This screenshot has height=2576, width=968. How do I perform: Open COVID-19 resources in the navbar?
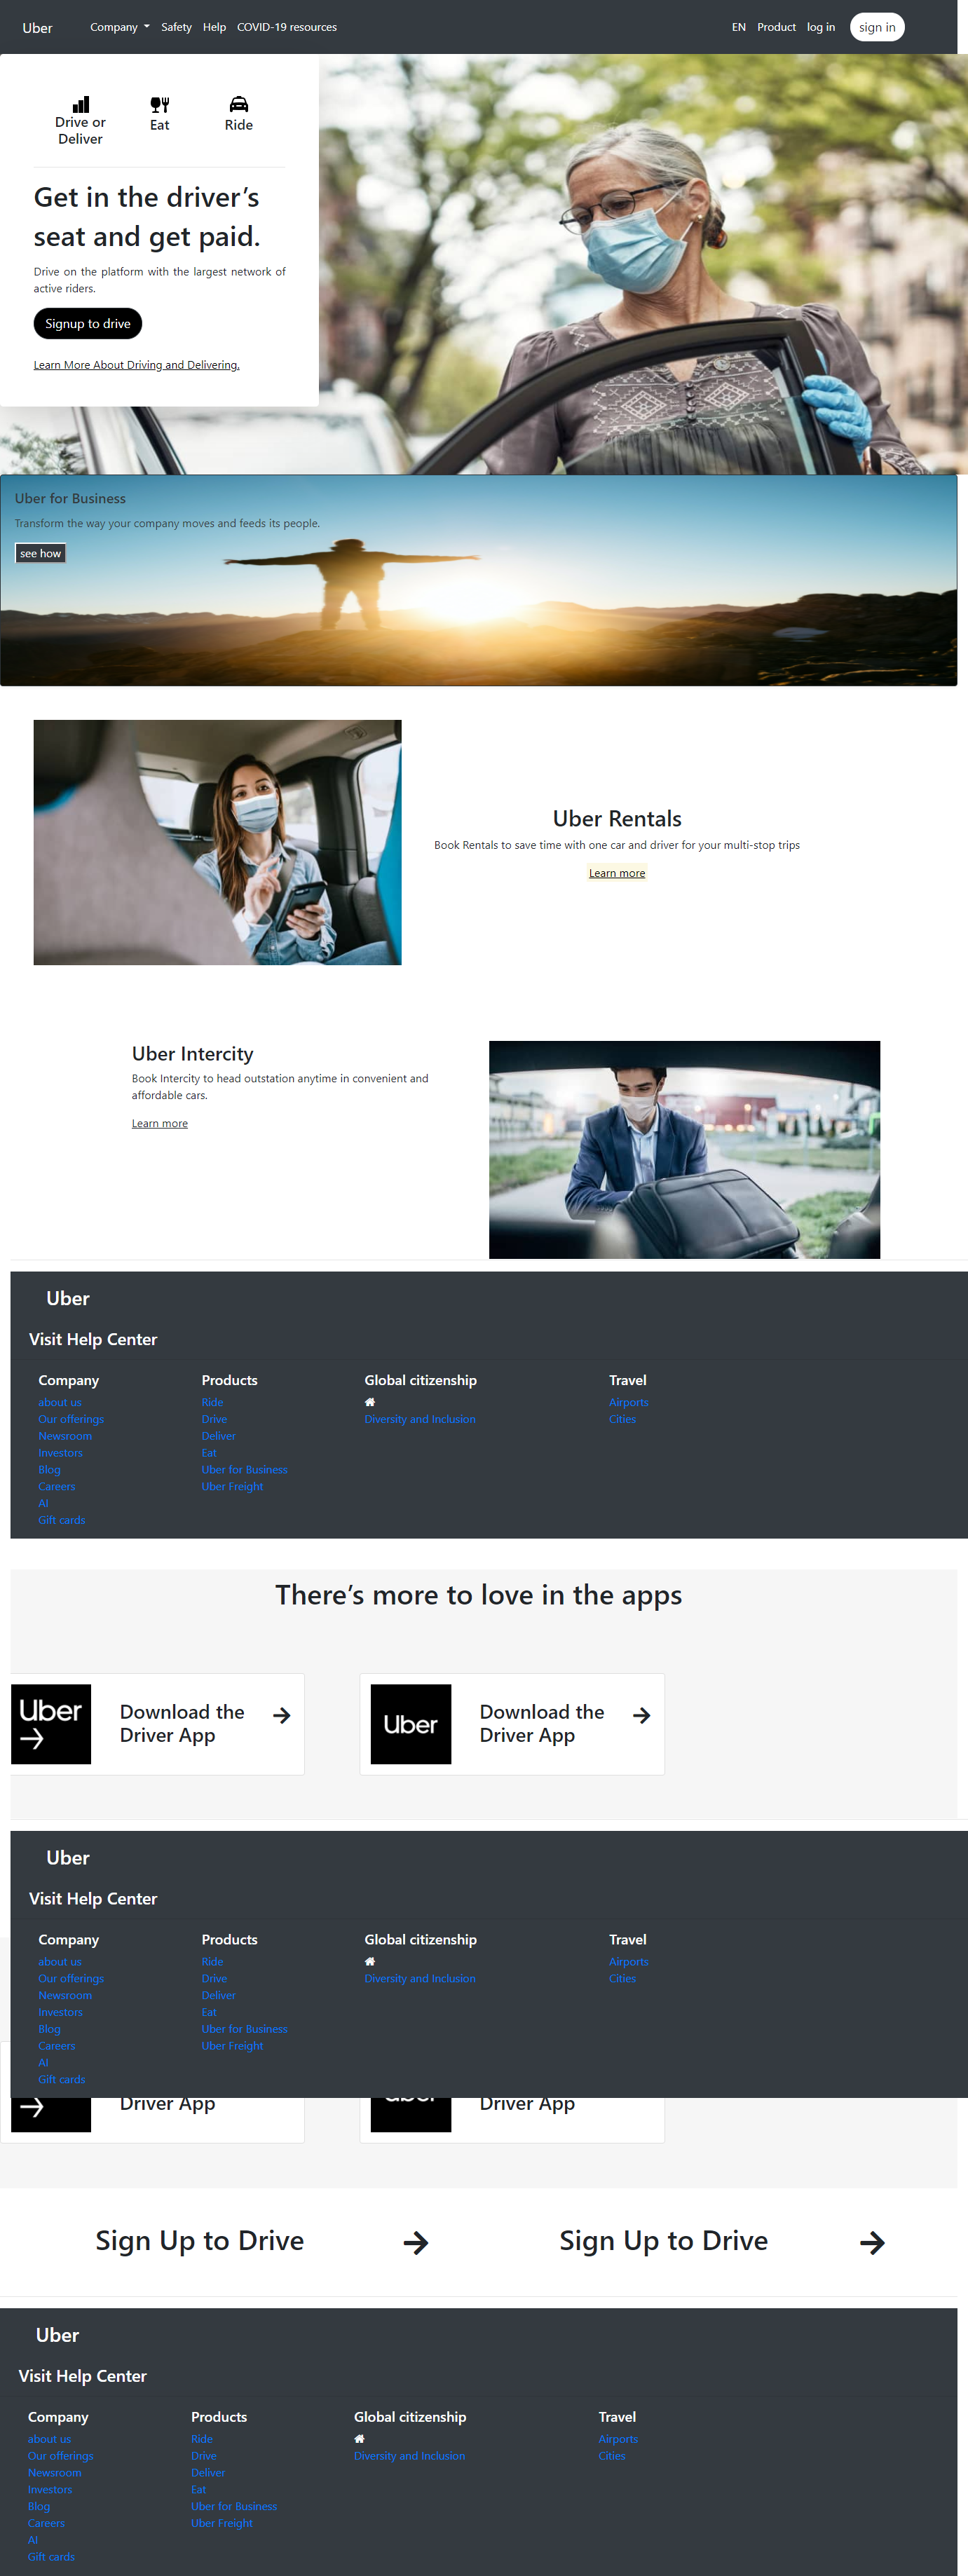point(287,27)
